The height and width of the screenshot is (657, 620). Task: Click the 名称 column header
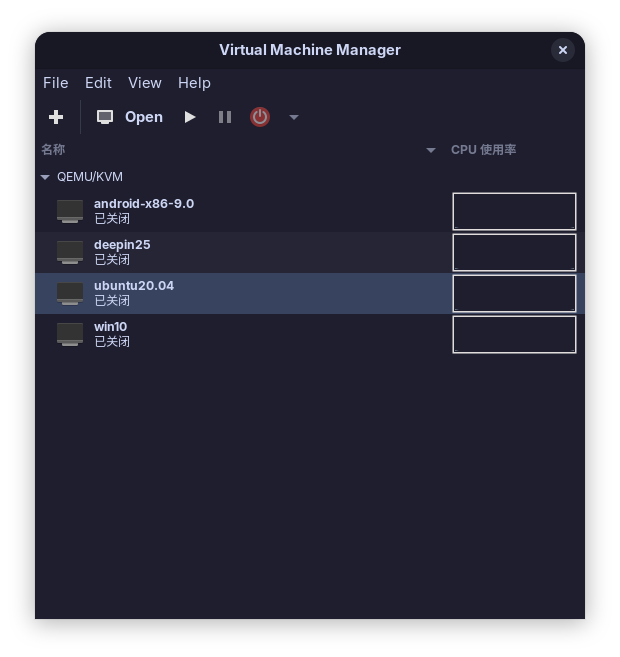click(x=53, y=150)
